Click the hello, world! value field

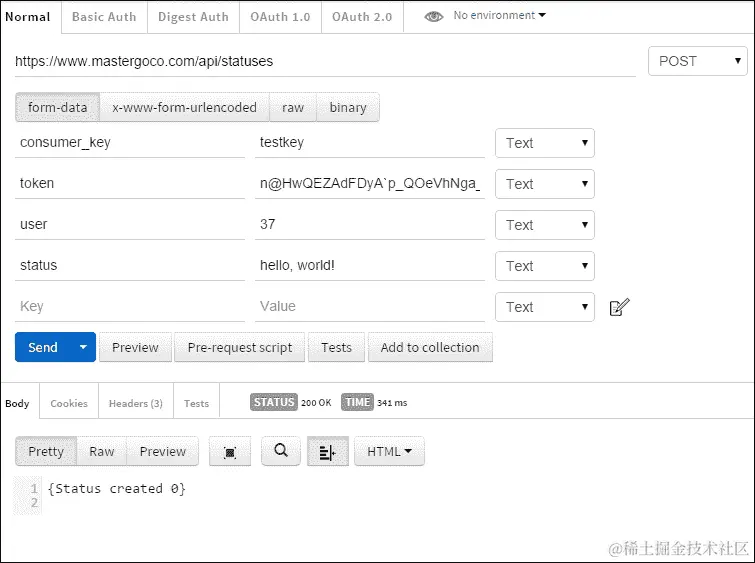coord(370,265)
